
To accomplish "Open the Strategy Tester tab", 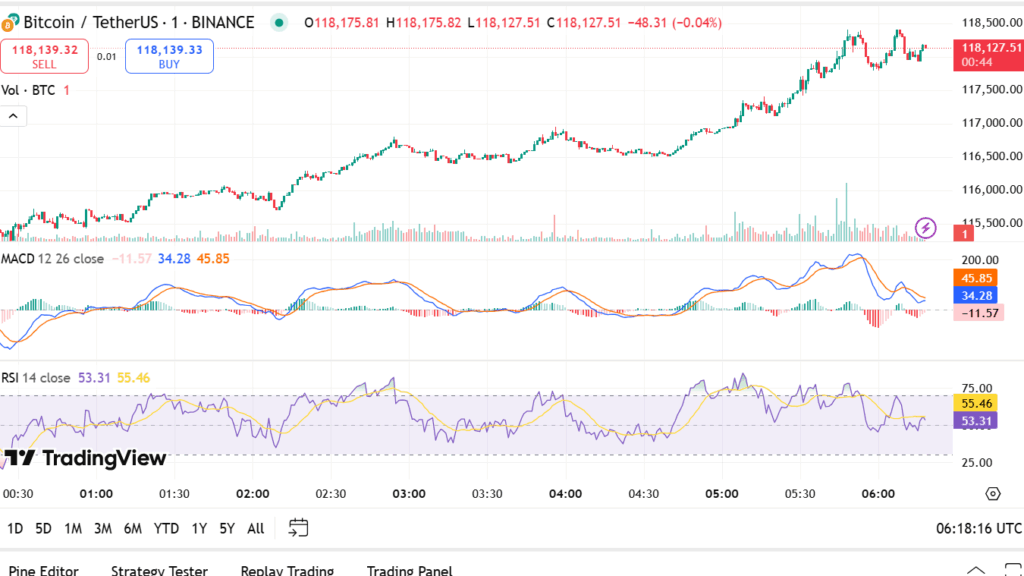I will (159, 570).
